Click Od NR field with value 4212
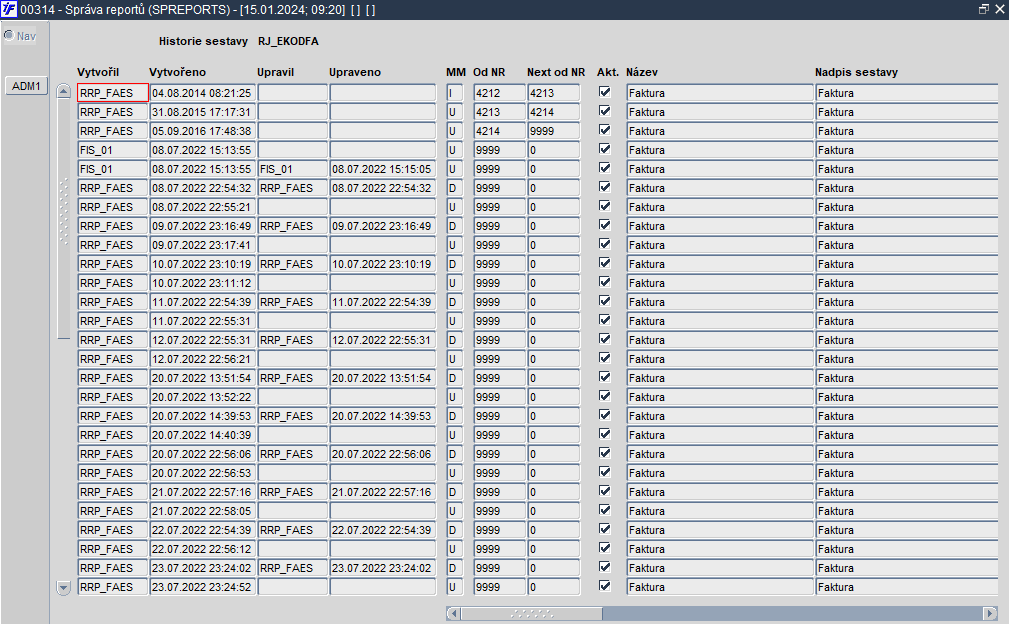1009x624 pixels. pyautogui.click(x=499, y=93)
